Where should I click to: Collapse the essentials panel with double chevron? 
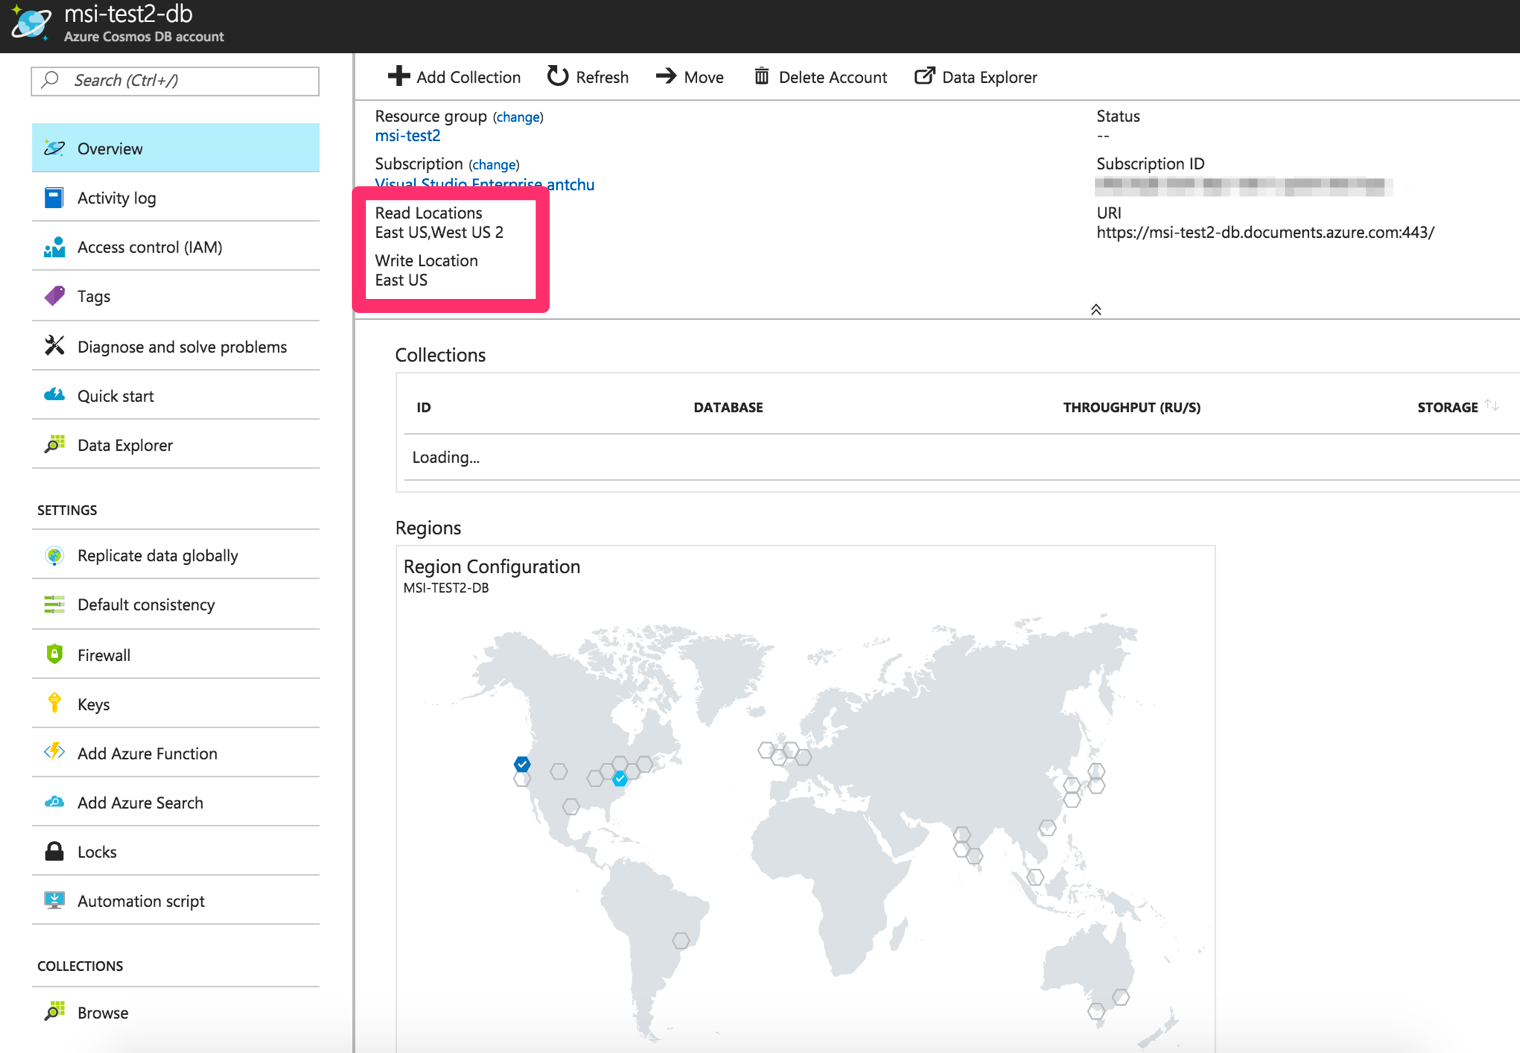tap(1096, 310)
